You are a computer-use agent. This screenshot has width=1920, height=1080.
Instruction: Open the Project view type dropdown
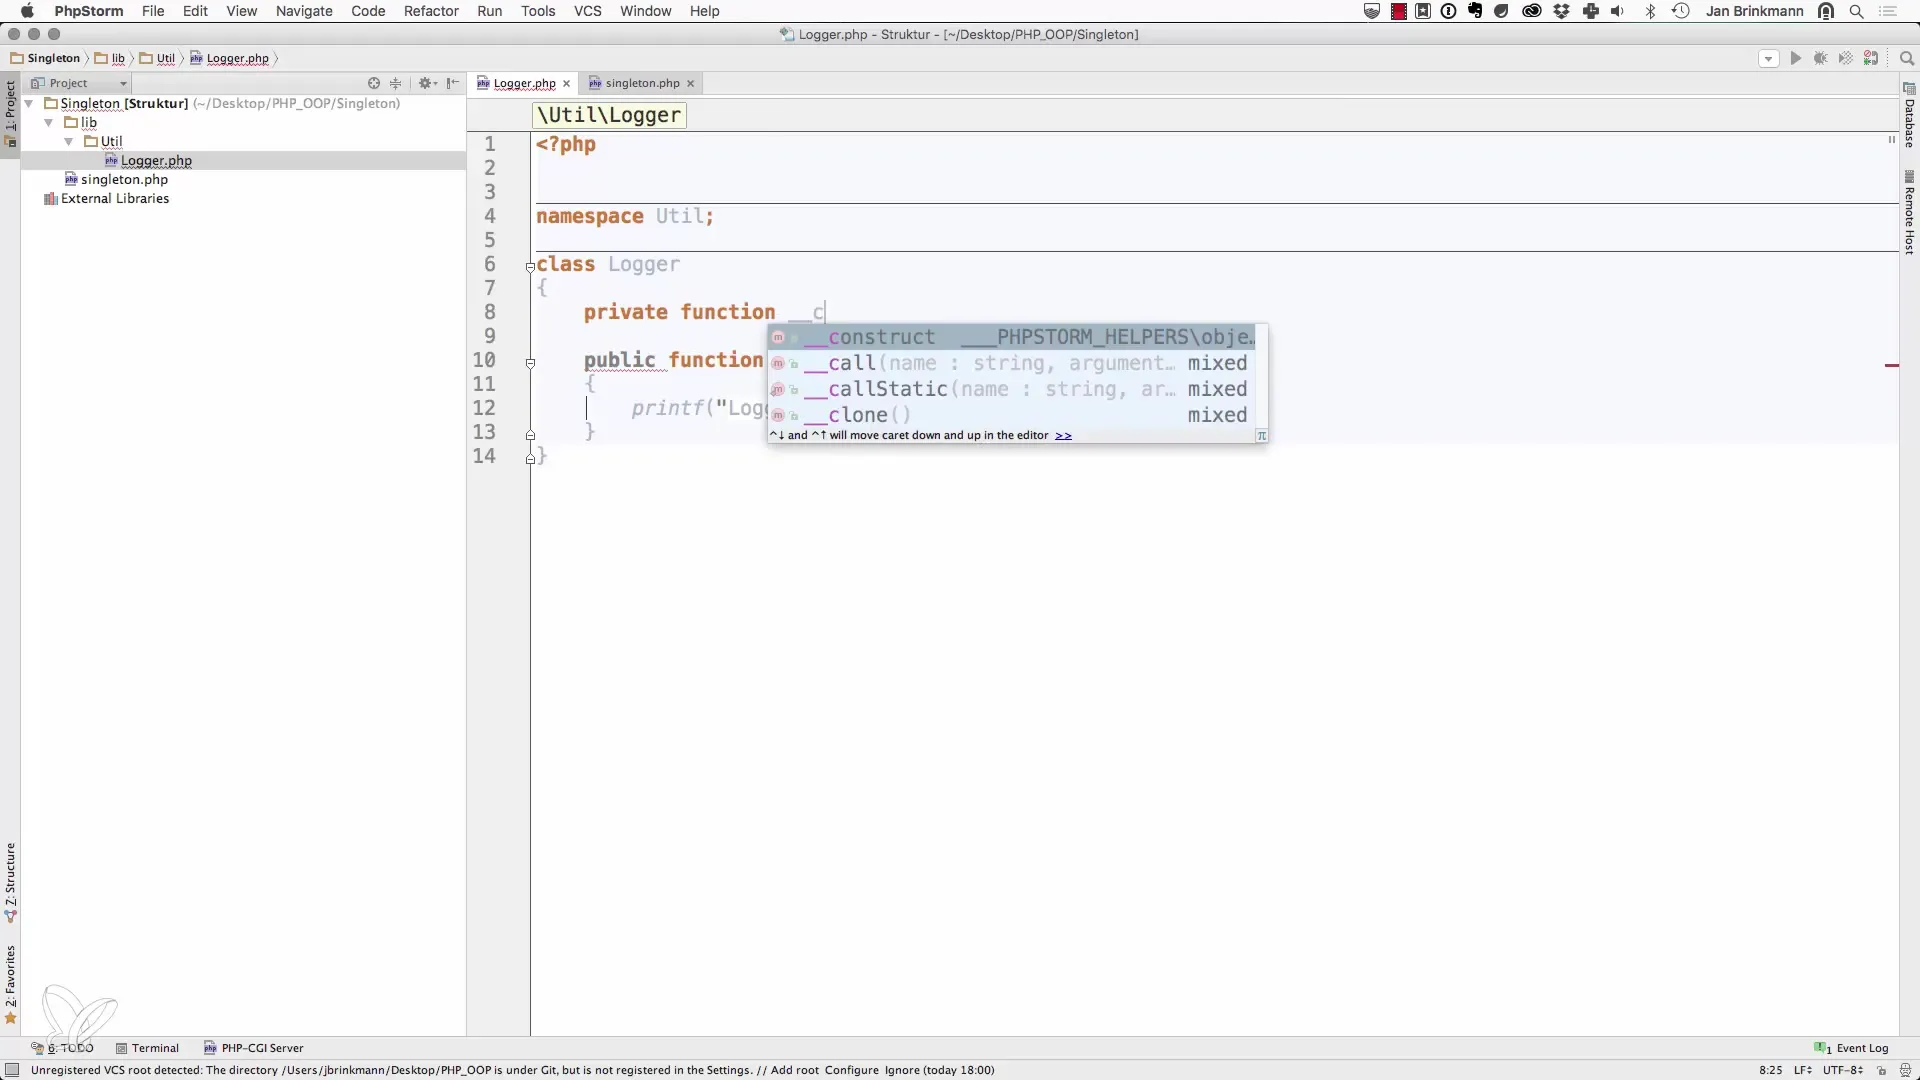(x=79, y=83)
